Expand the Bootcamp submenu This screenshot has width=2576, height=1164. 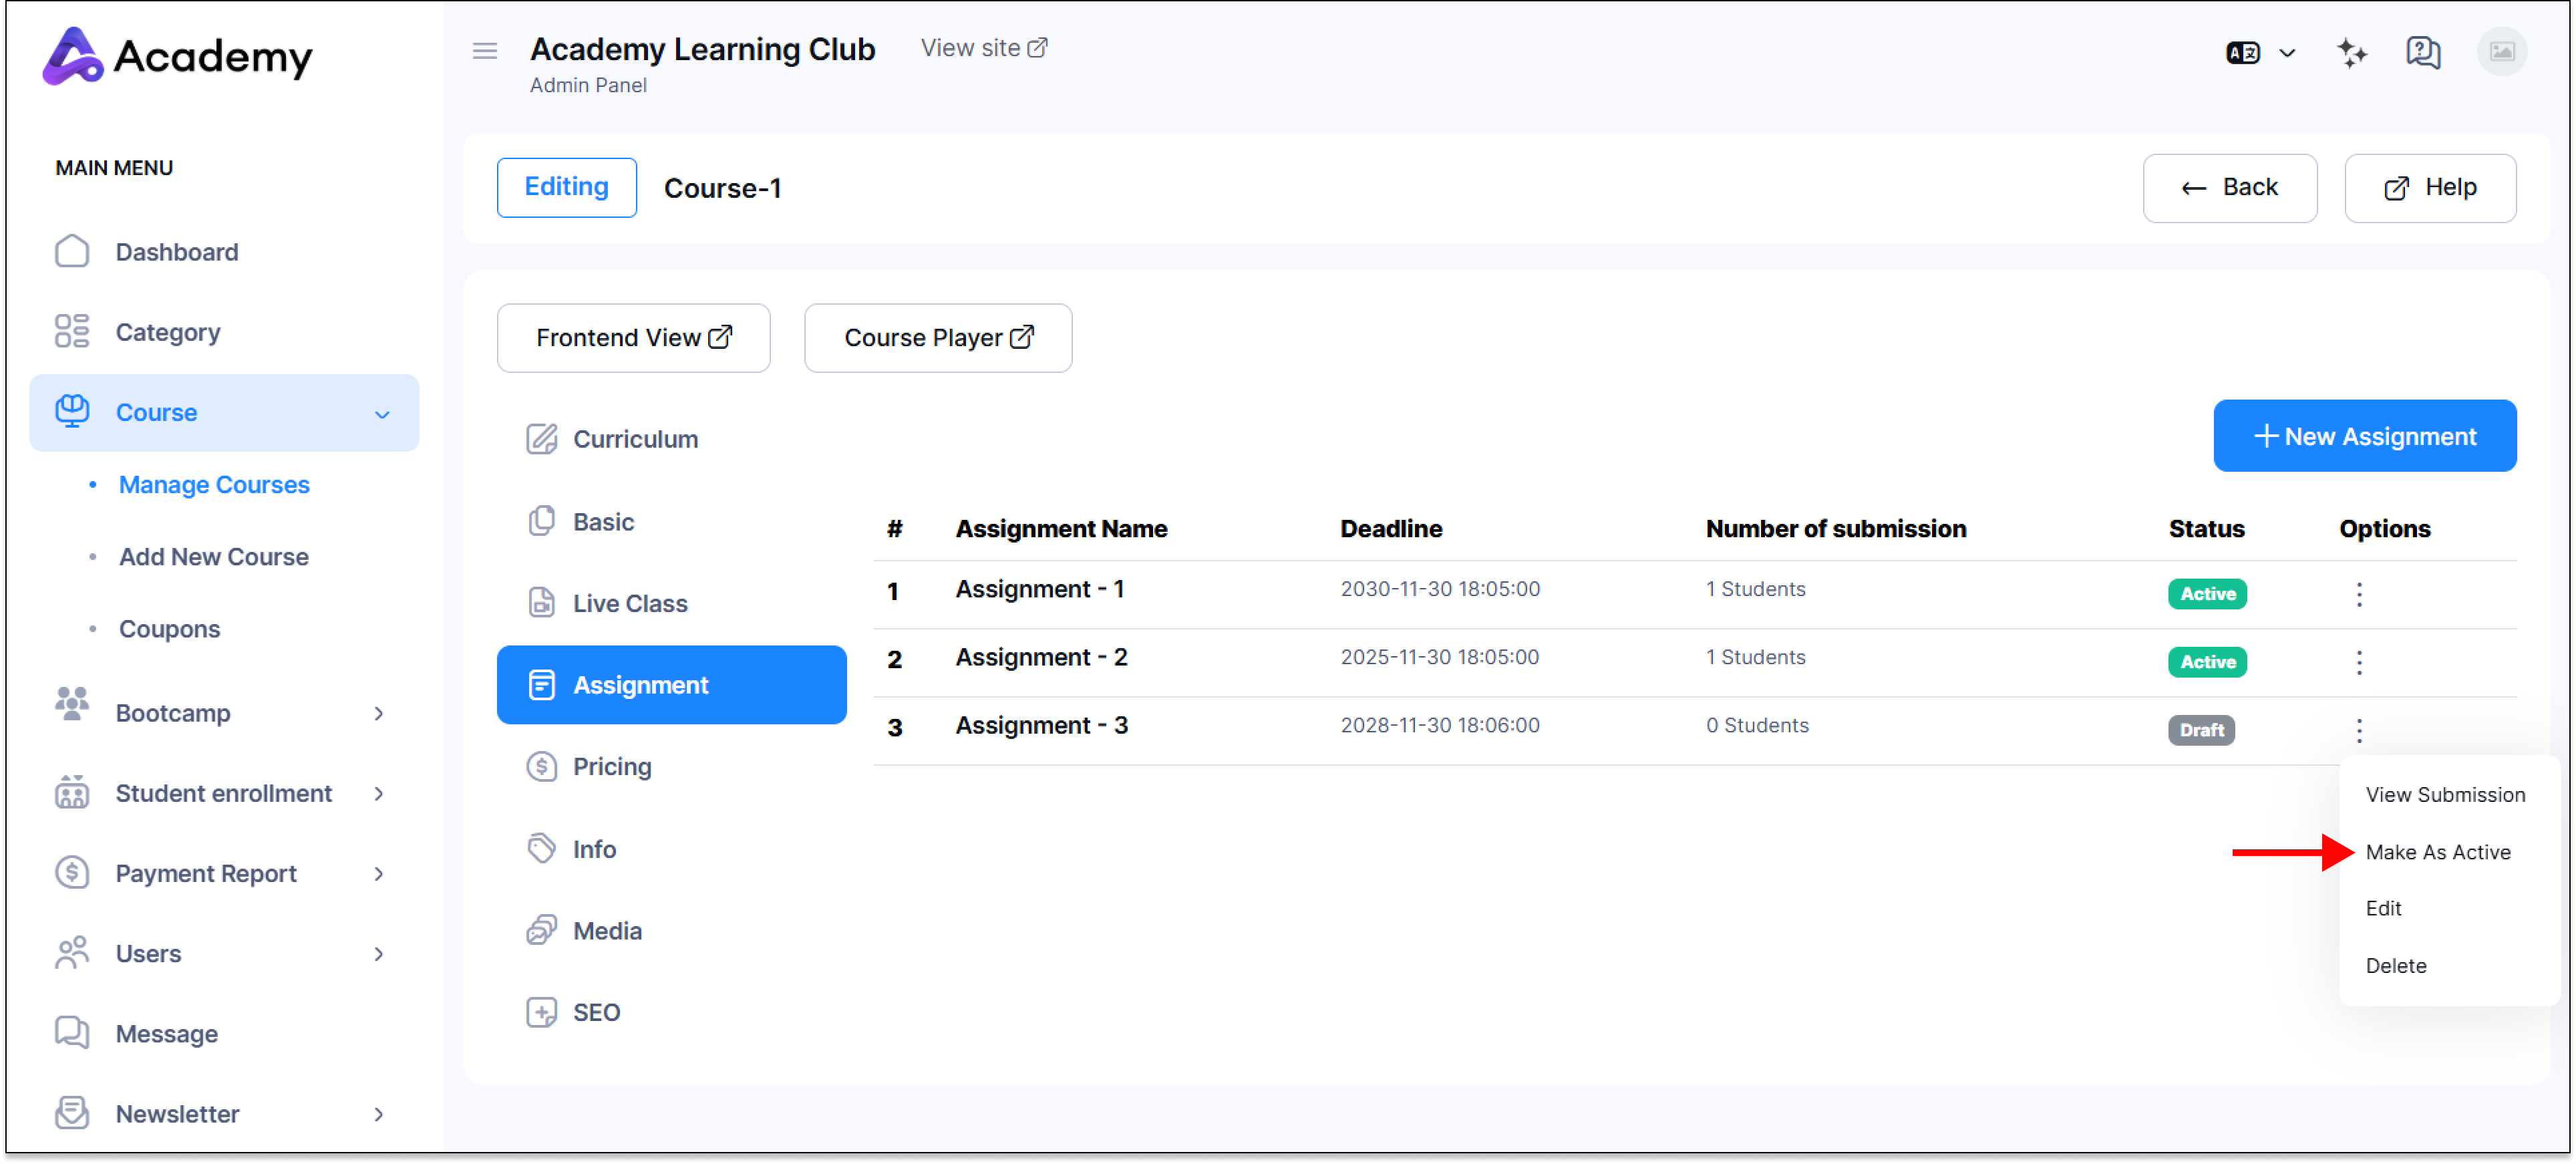click(x=379, y=713)
